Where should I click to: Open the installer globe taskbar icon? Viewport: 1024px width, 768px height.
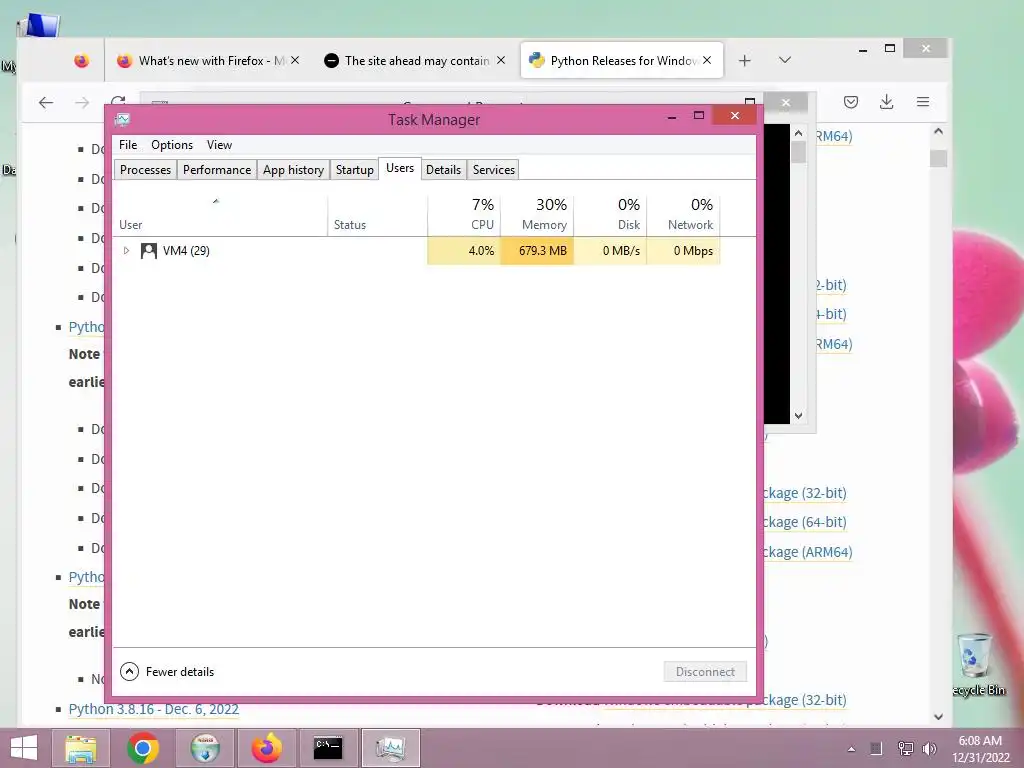[205, 748]
